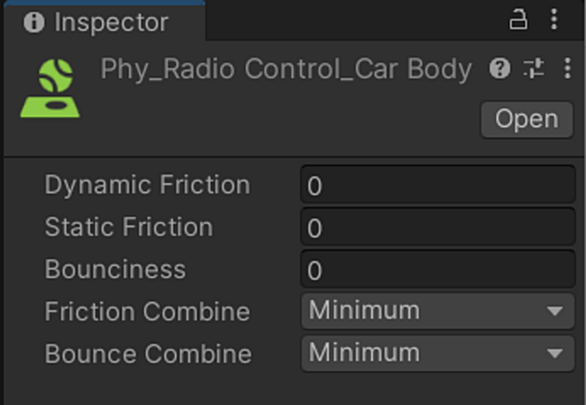
Task: Click the Friction Combine label
Action: (147, 311)
